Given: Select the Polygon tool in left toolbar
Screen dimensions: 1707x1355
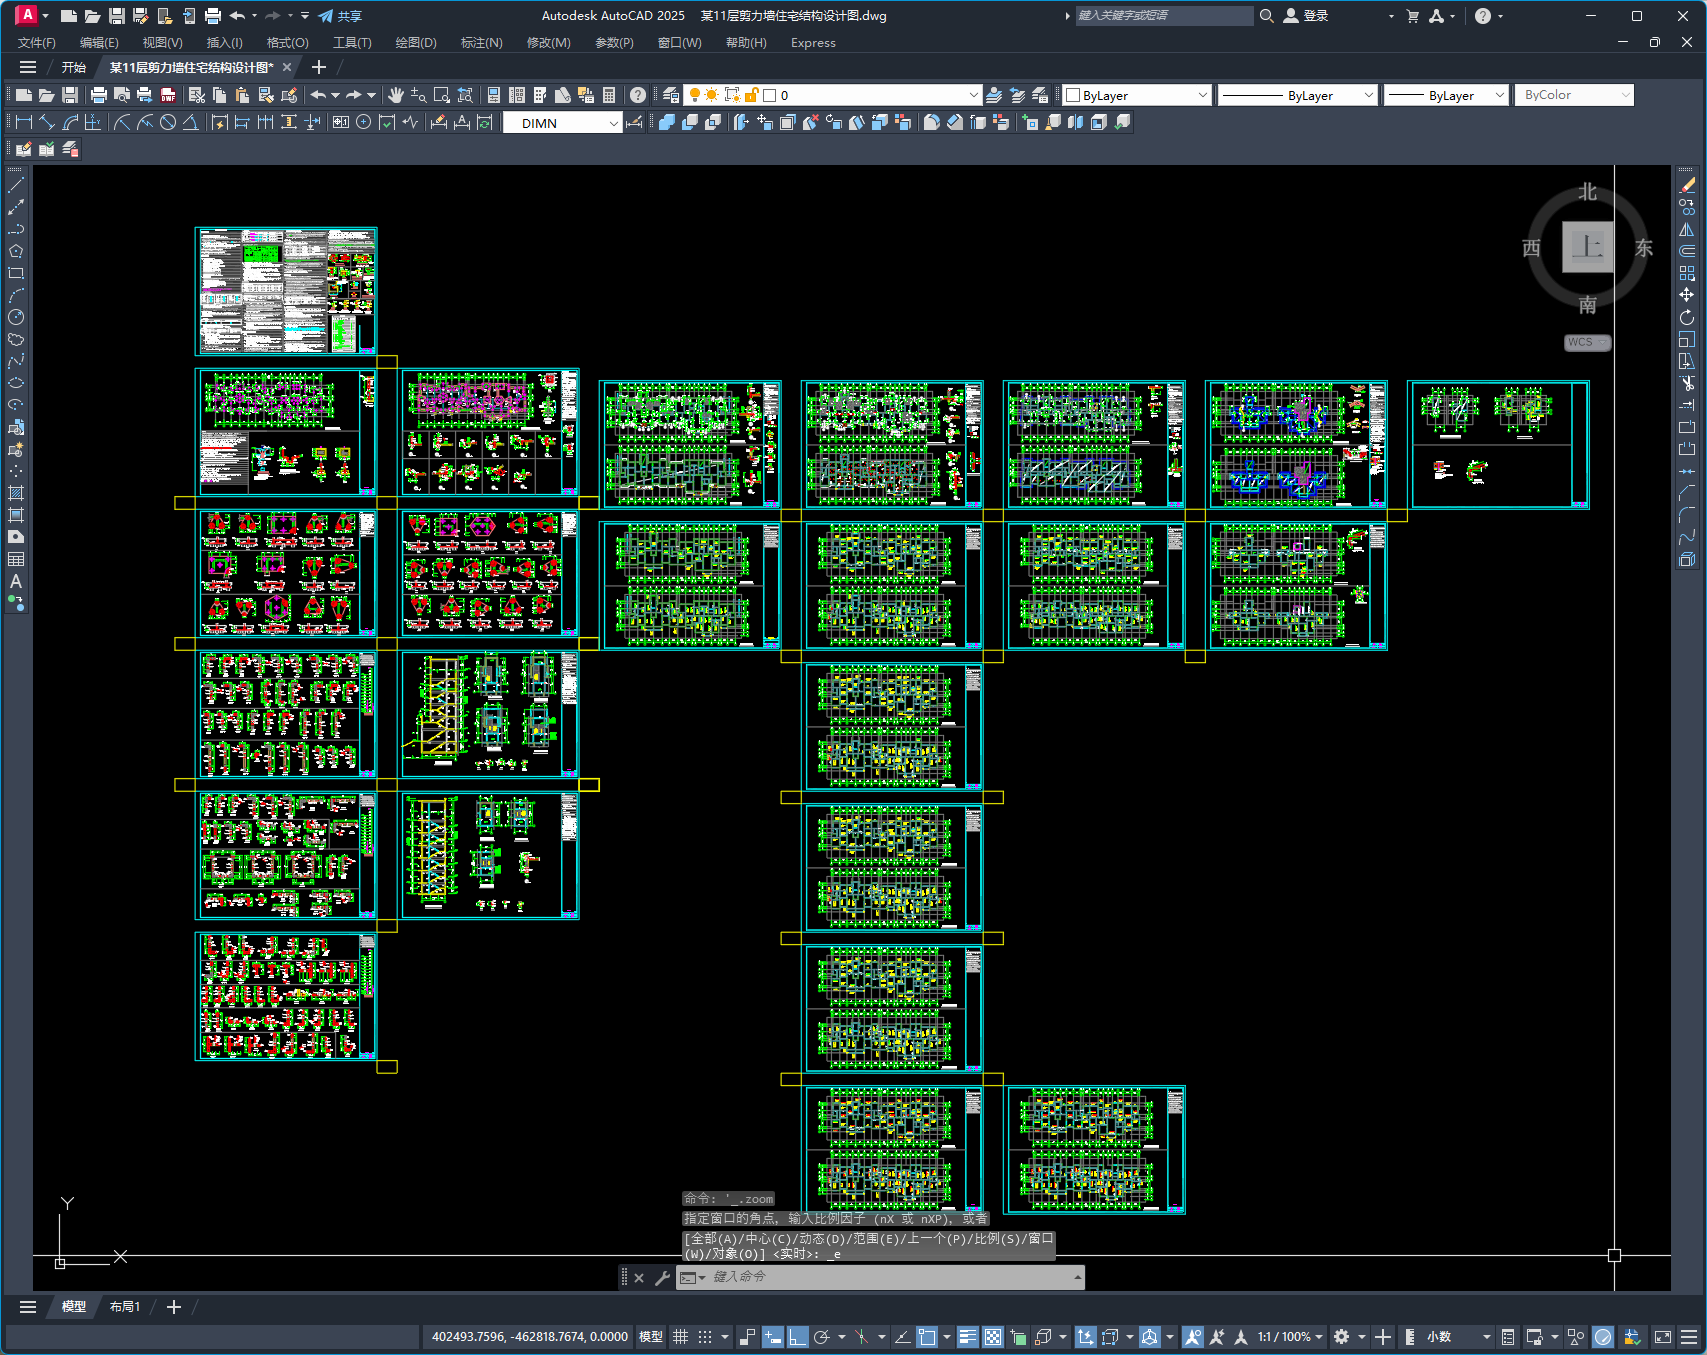Looking at the screenshot, I should (x=16, y=251).
